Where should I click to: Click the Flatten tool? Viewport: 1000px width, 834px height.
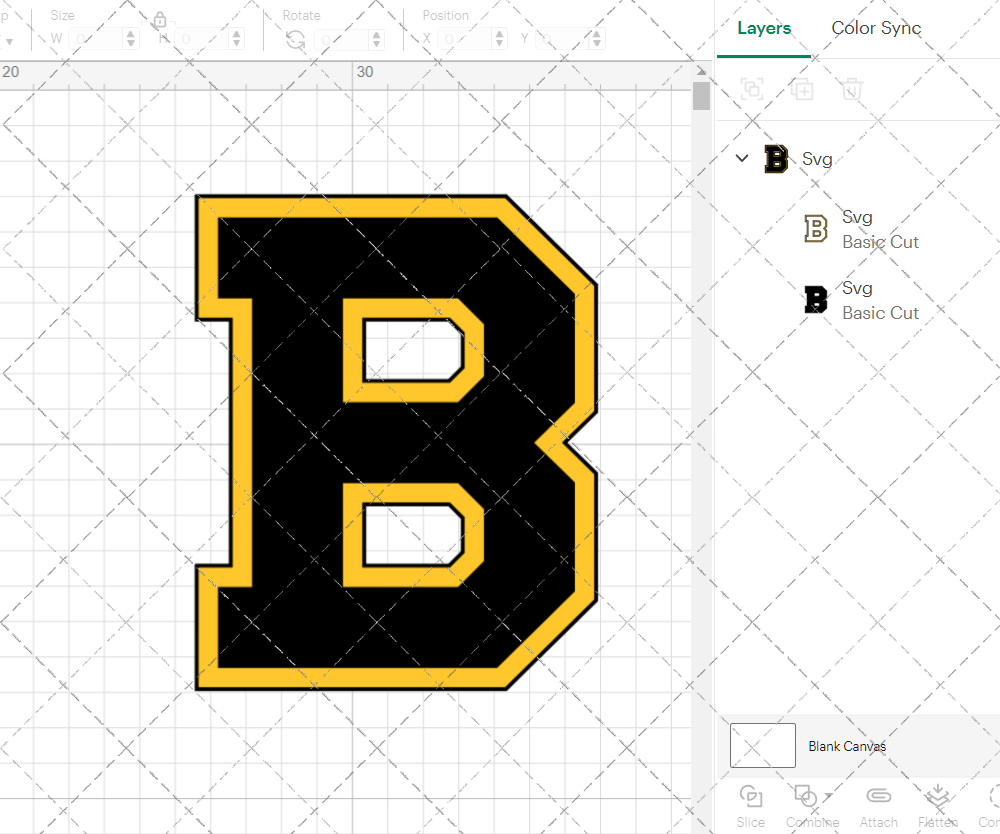point(938,807)
